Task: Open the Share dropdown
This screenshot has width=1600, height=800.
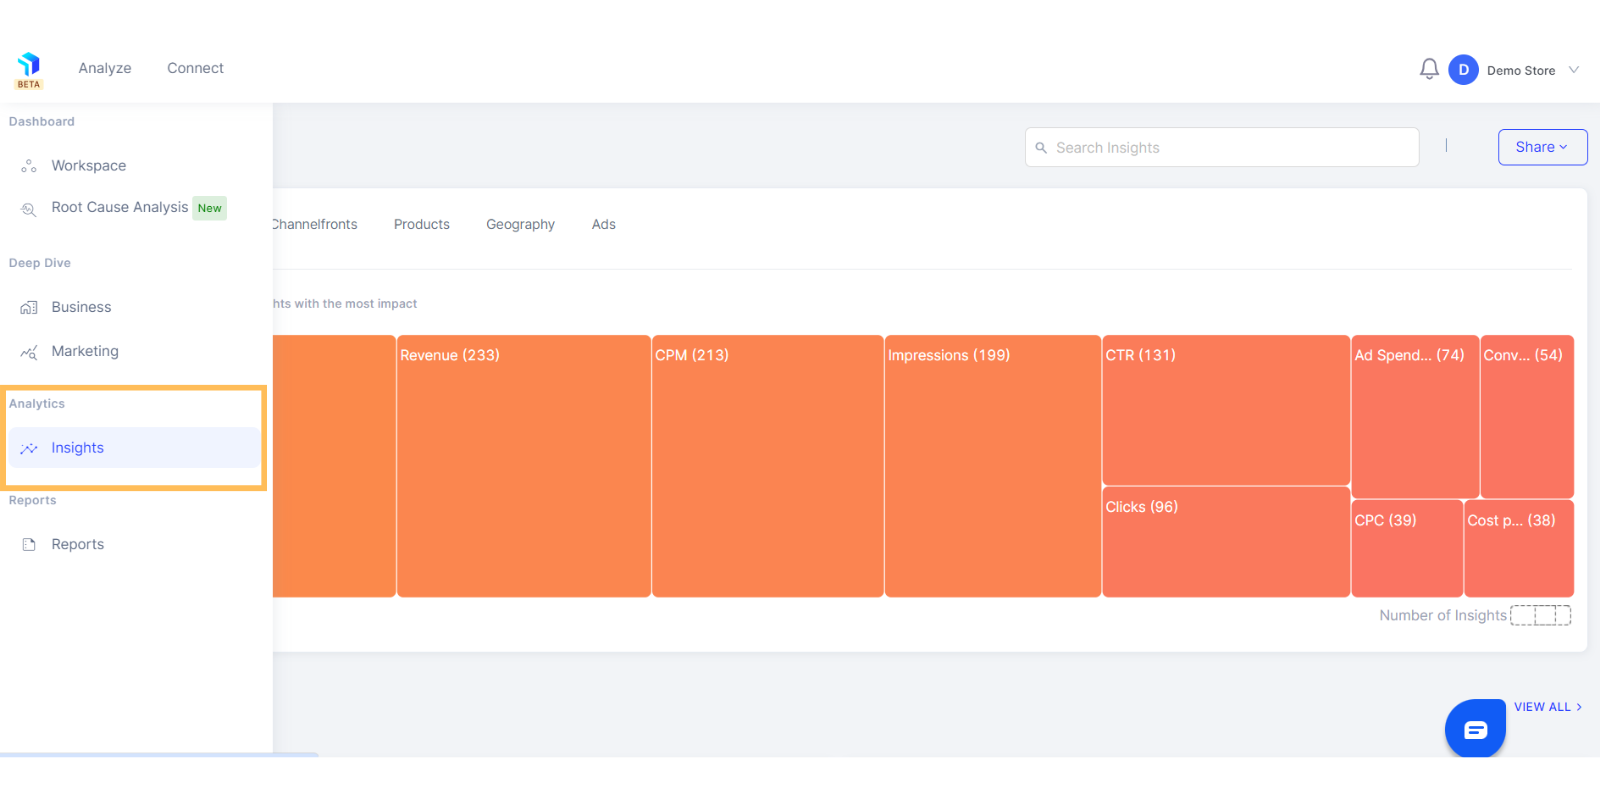Action: point(1542,147)
